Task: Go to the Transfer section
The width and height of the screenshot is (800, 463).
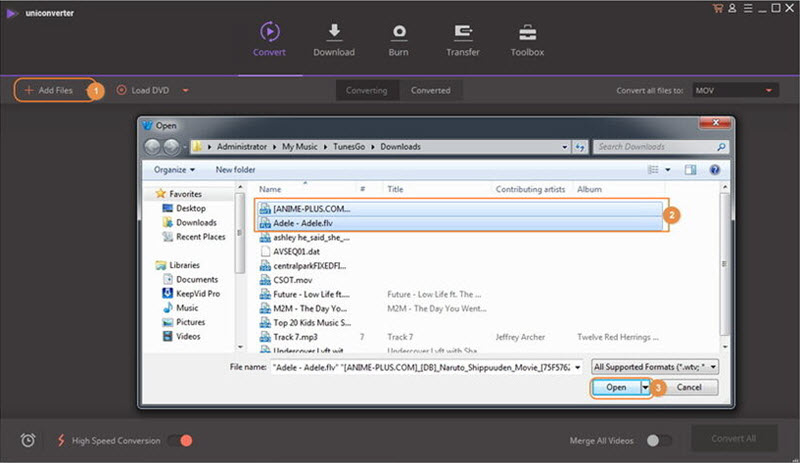Action: (x=463, y=39)
